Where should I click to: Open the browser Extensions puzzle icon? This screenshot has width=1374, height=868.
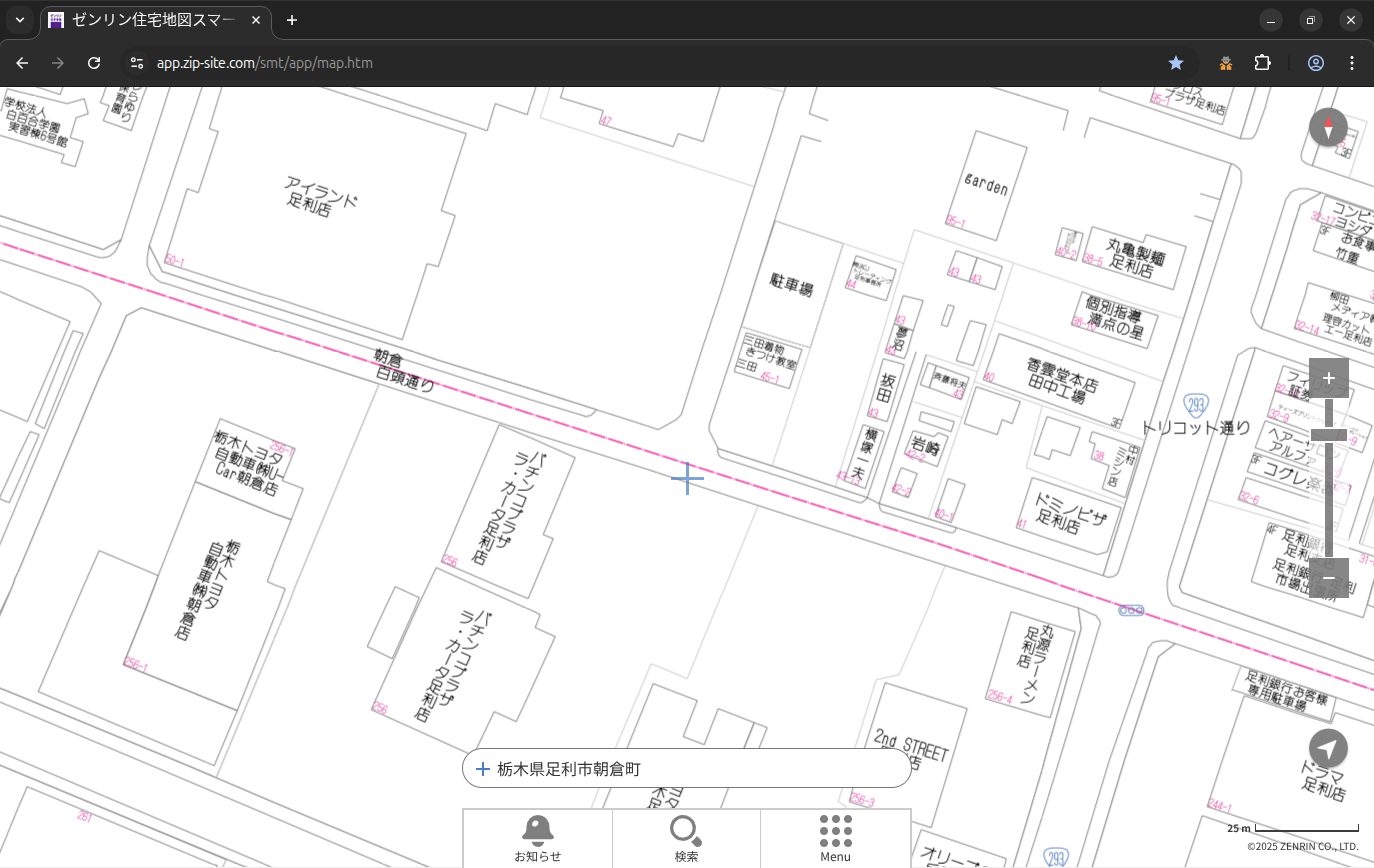pos(1262,63)
